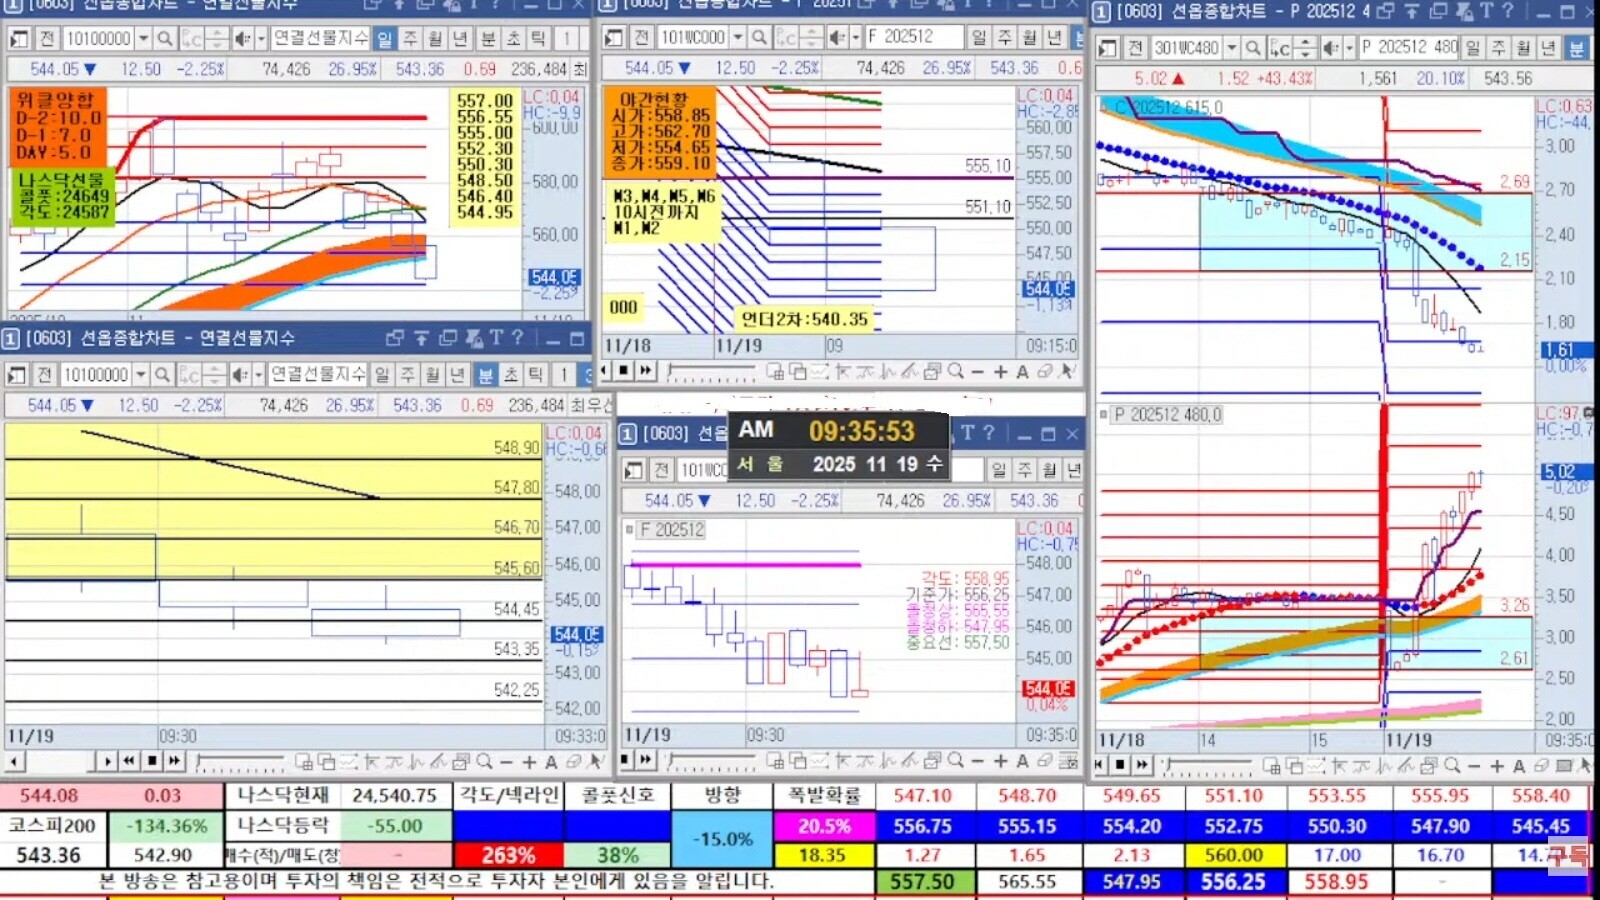Click the help question mark in the P 202512 window title bar
This screenshot has width=1600, height=900.
1507,11
